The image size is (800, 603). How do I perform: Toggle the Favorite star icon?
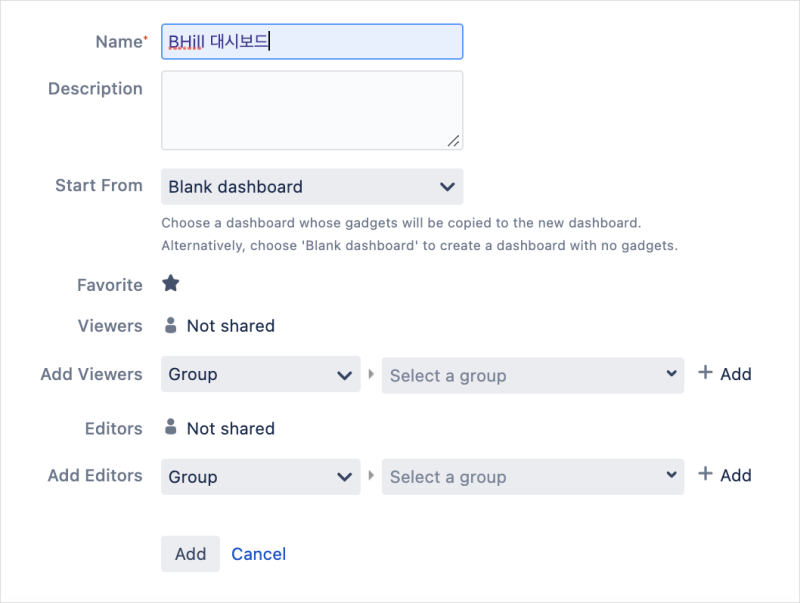(171, 284)
